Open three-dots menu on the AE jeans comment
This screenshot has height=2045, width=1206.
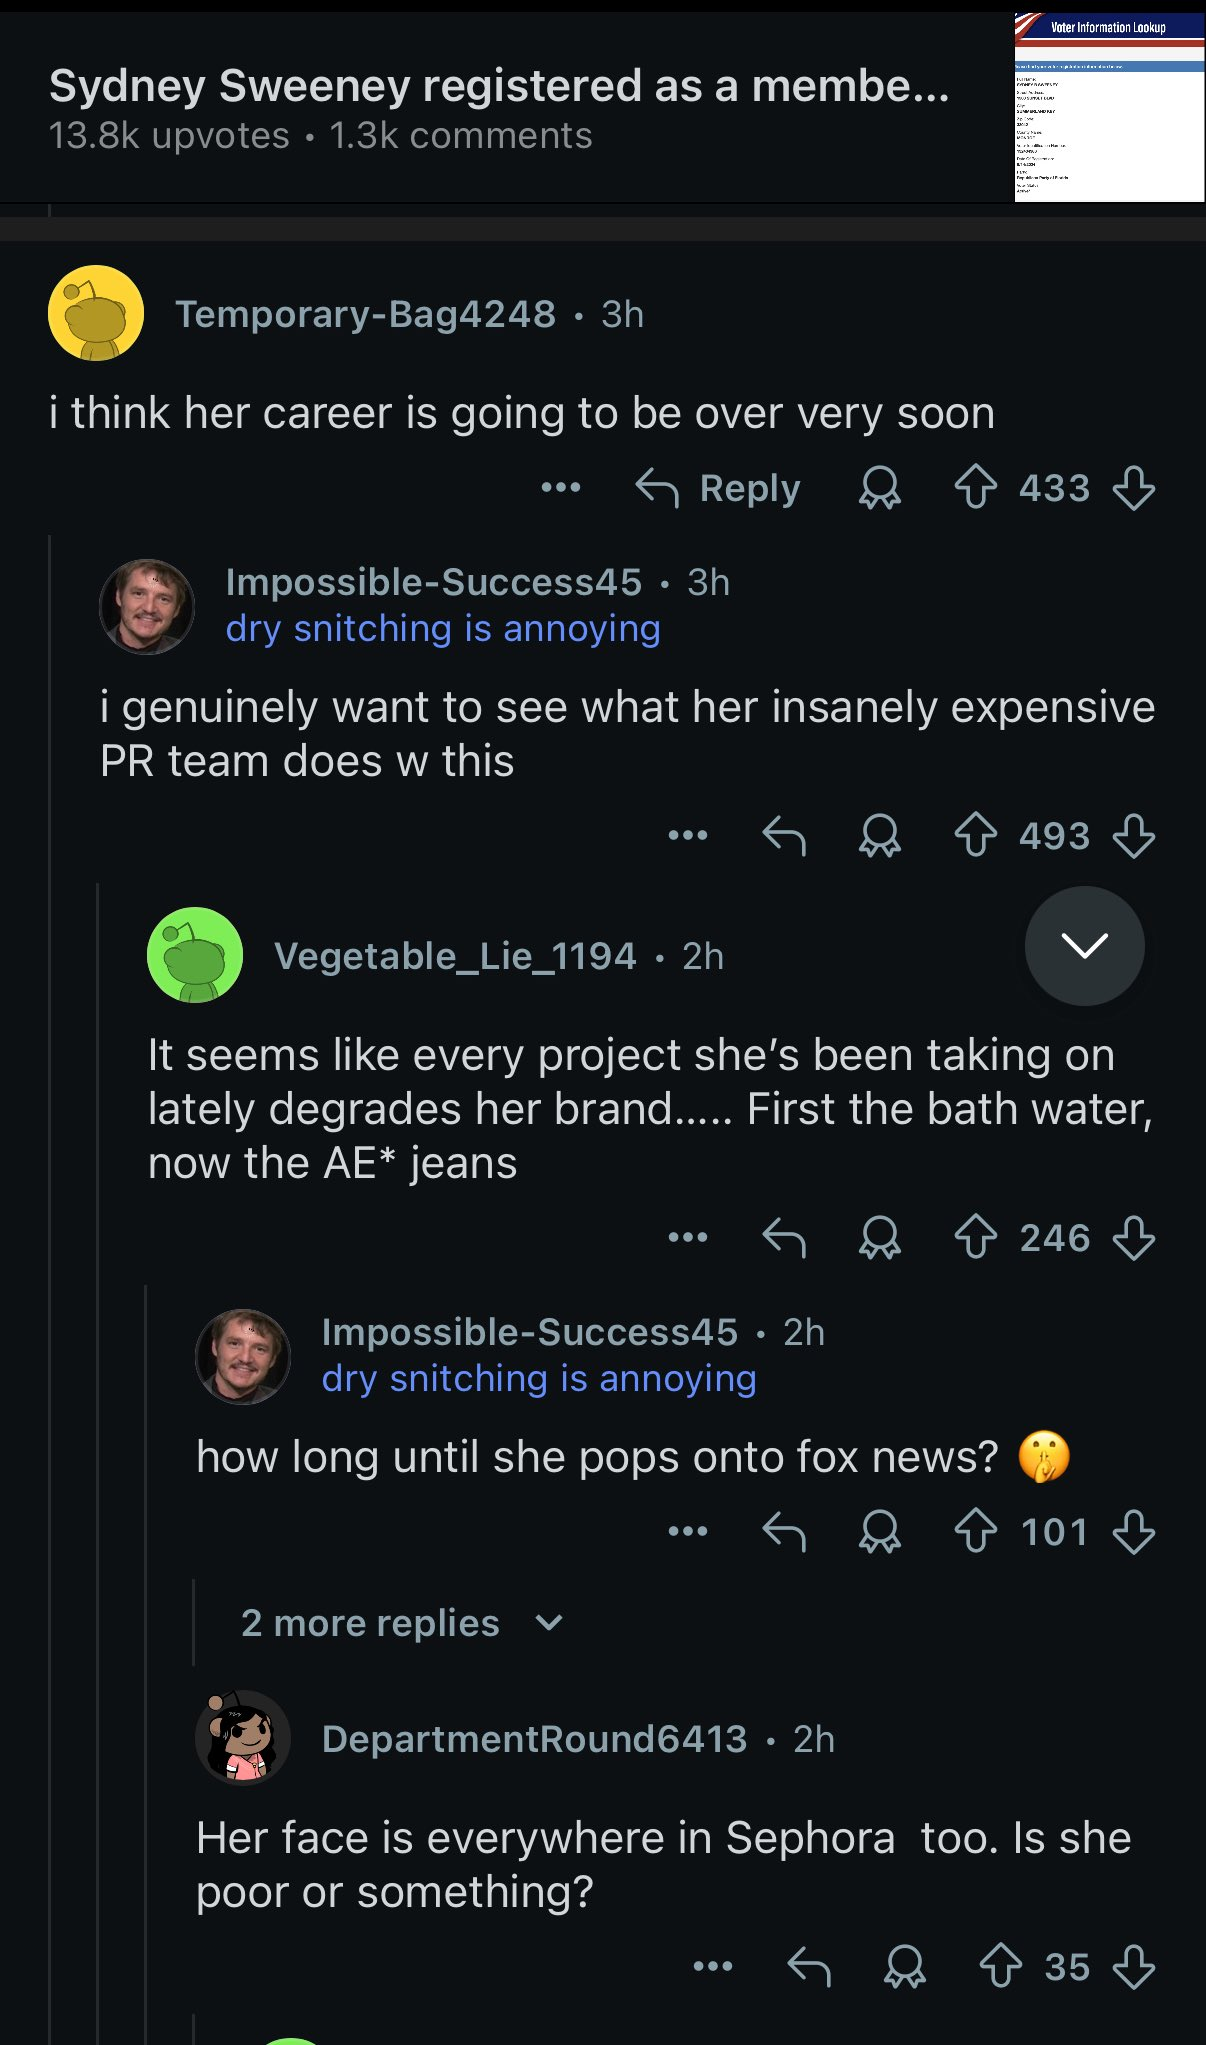point(688,1237)
